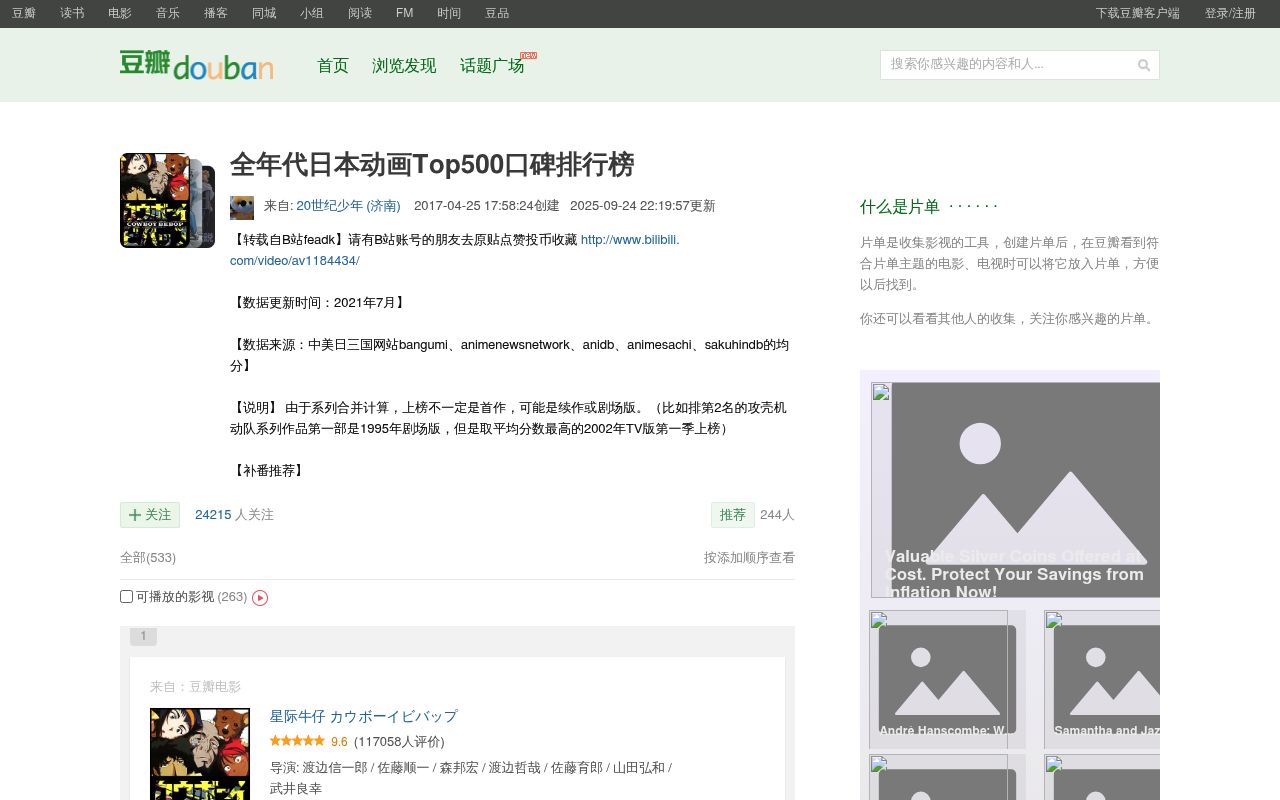
Task: Open the Valuable Silver Coins ad image
Action: (1015, 490)
